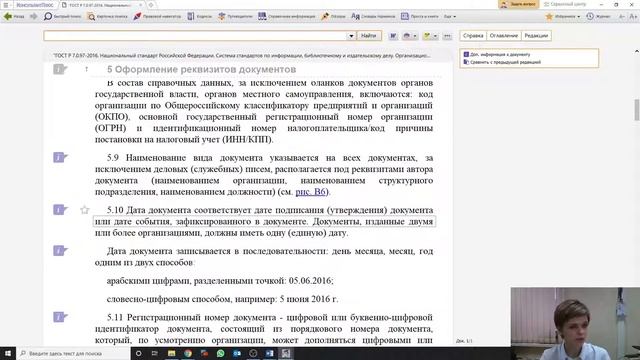Open the Кодексы section

click(200, 16)
